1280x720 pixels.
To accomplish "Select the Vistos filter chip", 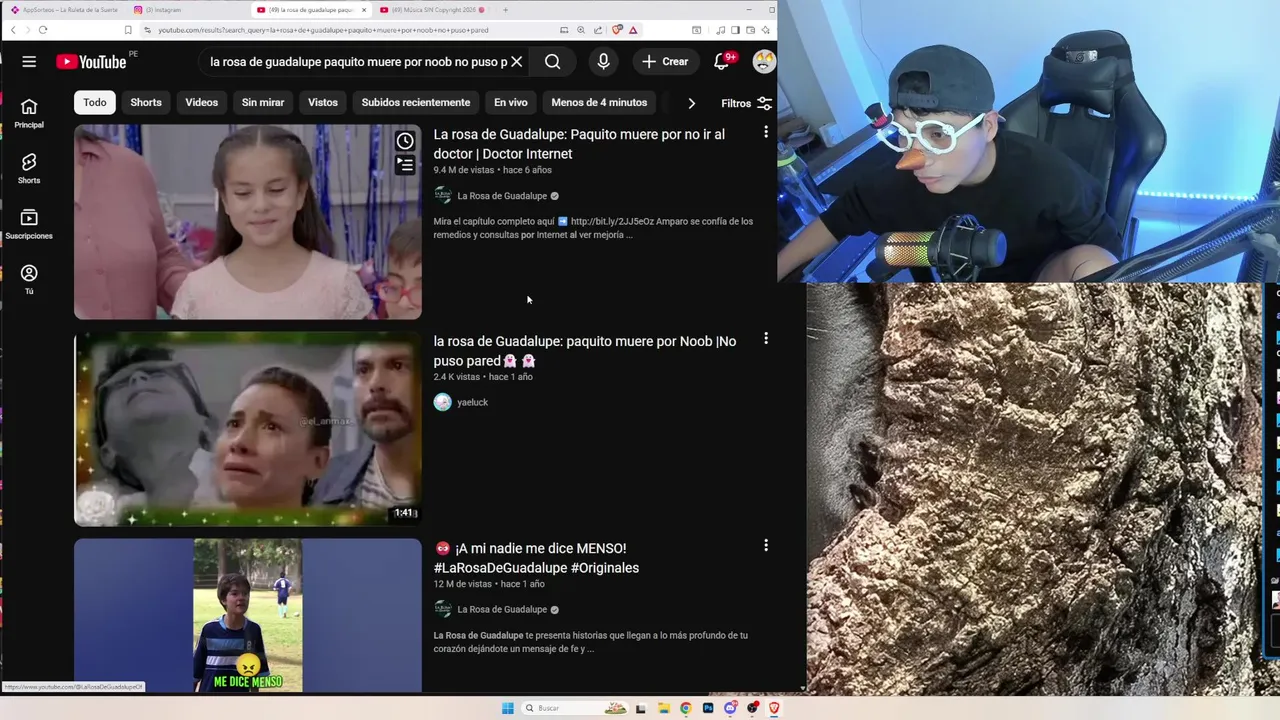I will click(323, 102).
